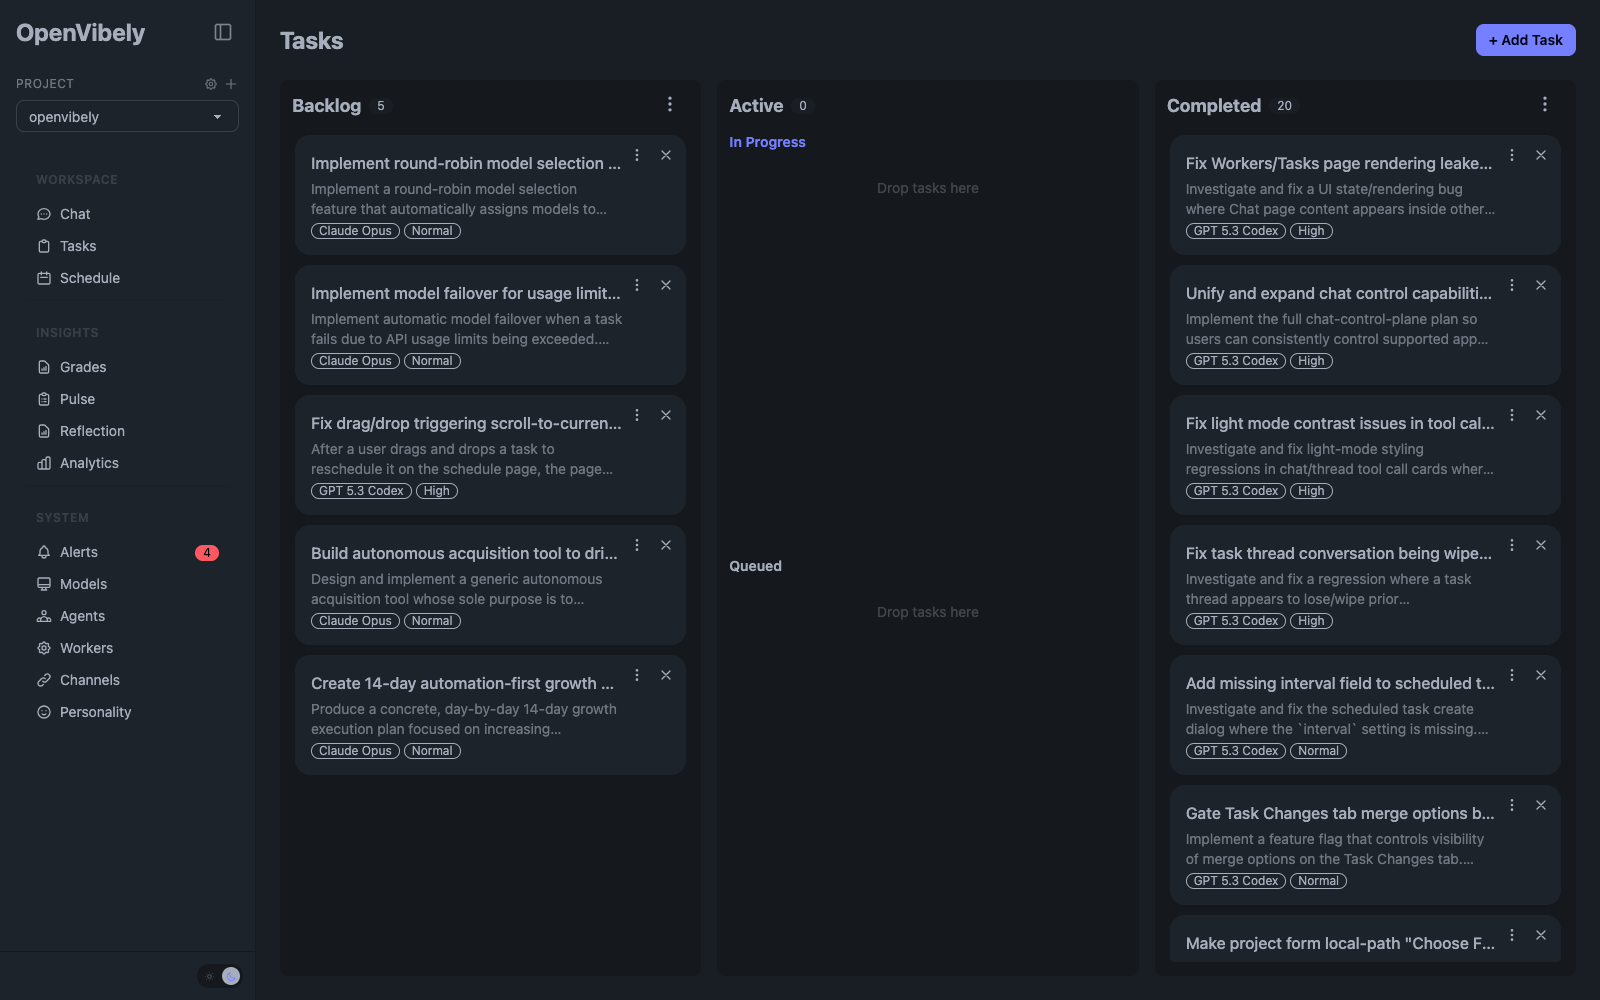Open the Schedule page

[90, 278]
